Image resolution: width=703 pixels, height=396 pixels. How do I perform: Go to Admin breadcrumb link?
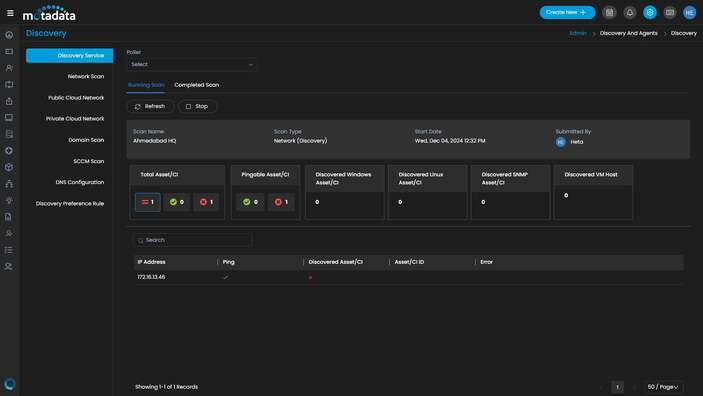pos(577,33)
